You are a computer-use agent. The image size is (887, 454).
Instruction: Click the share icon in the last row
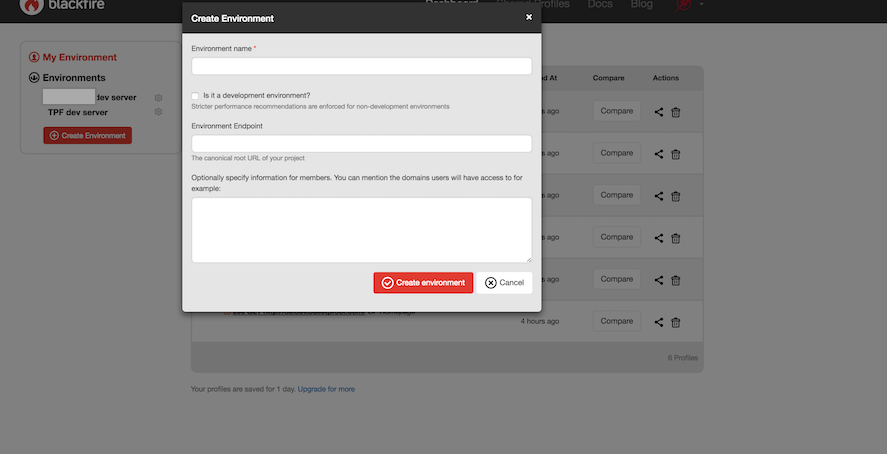tap(659, 322)
